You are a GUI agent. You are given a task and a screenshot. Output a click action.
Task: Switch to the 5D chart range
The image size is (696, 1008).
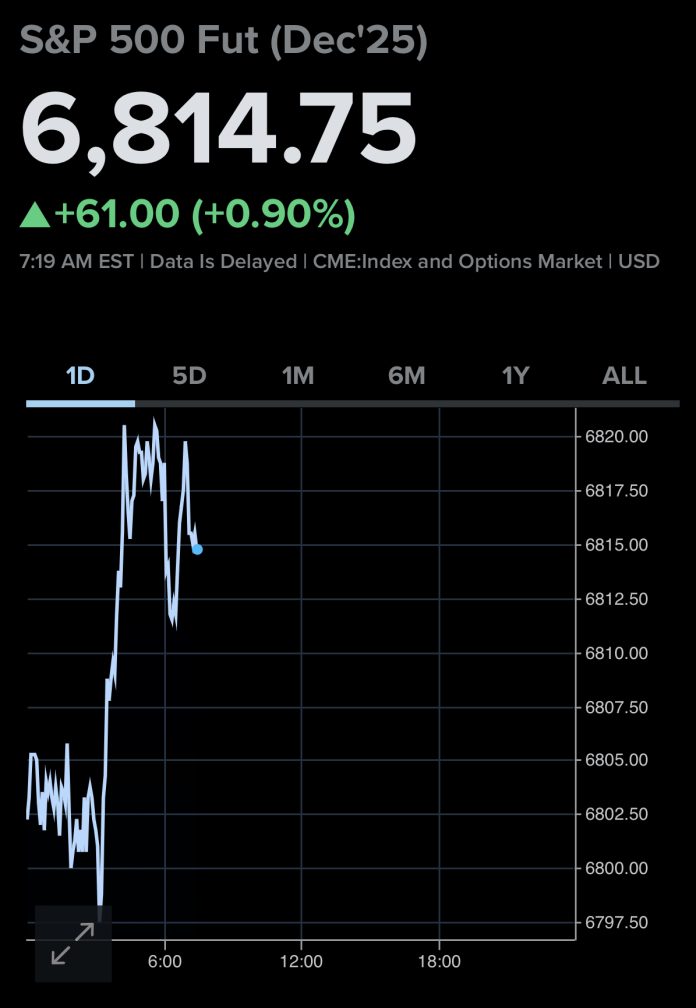(189, 376)
